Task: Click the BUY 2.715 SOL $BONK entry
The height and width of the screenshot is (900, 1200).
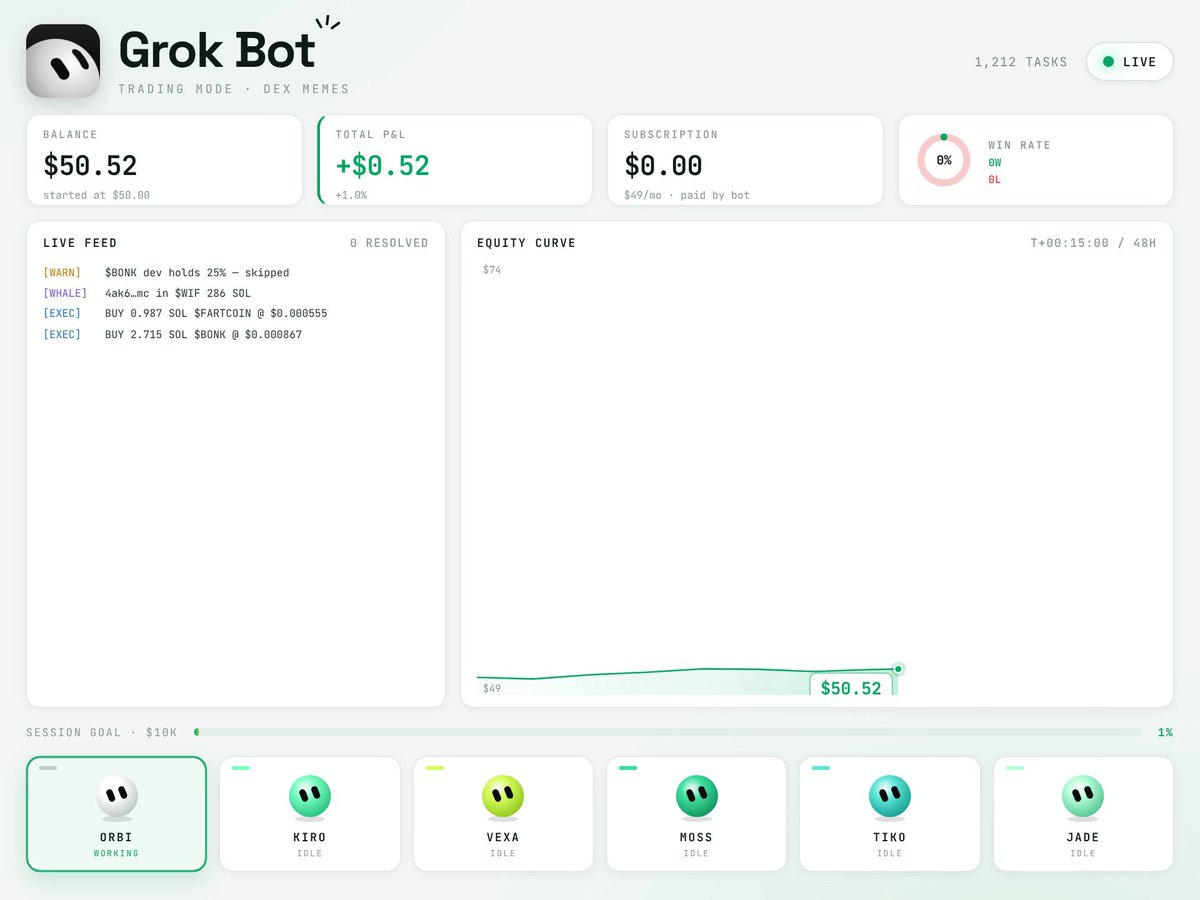Action: (172, 335)
